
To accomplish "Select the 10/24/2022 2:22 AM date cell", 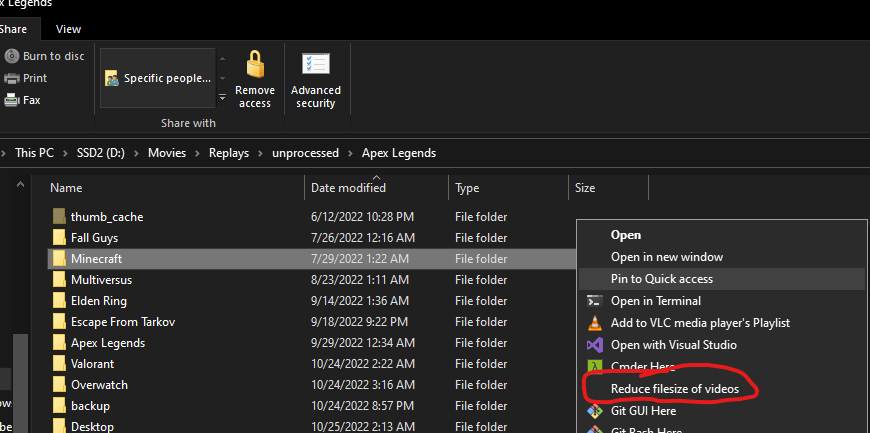I will click(363, 364).
